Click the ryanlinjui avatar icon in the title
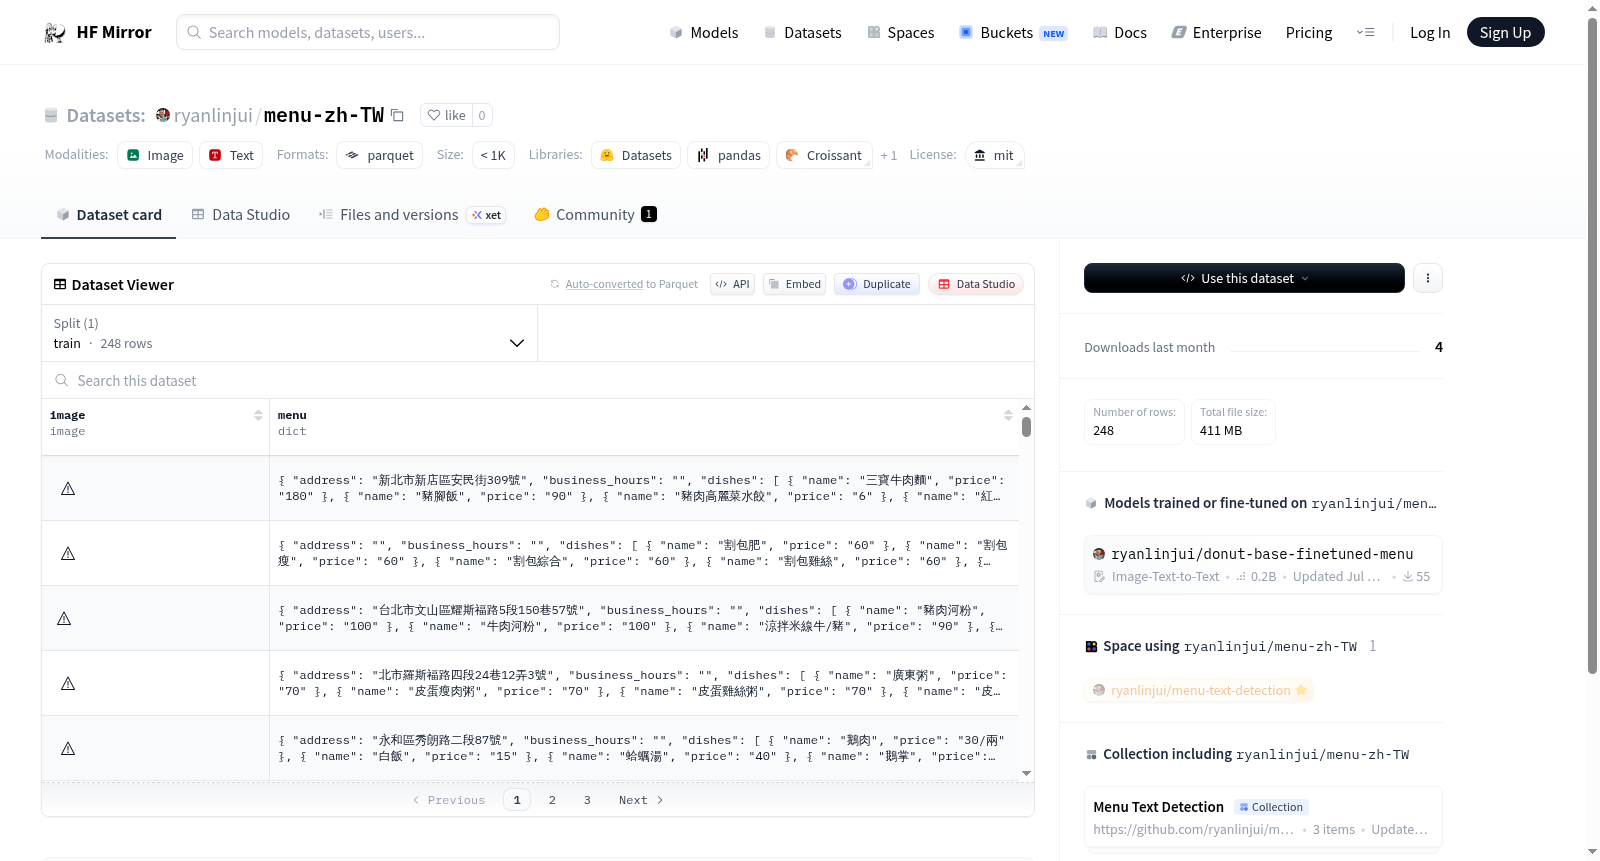Viewport: 1600px width, 861px height. 163,115
